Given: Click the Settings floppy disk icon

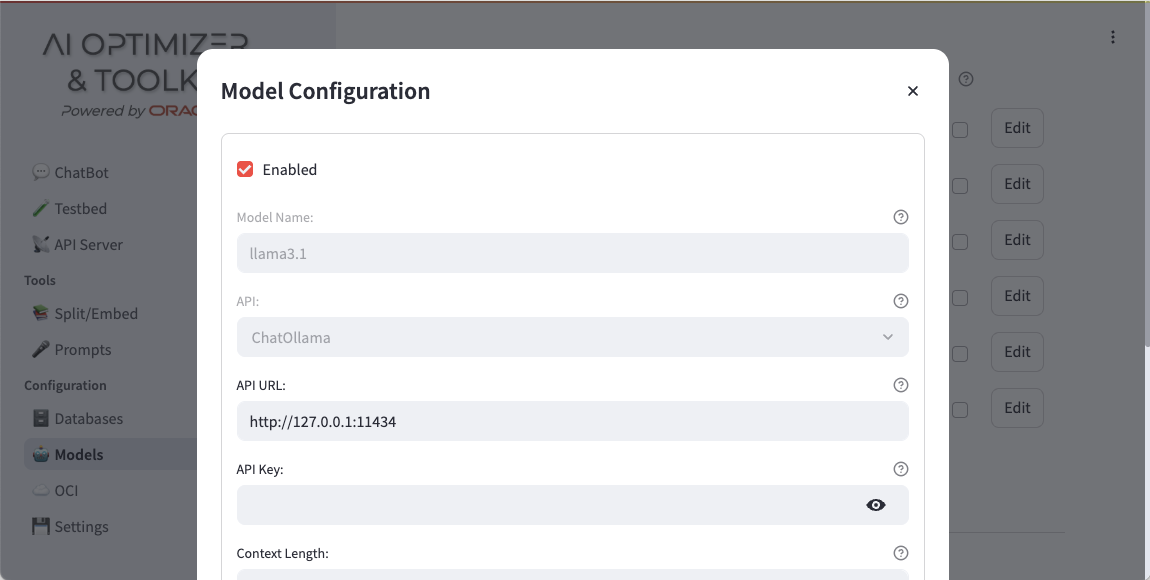Looking at the screenshot, I should pyautogui.click(x=41, y=526).
